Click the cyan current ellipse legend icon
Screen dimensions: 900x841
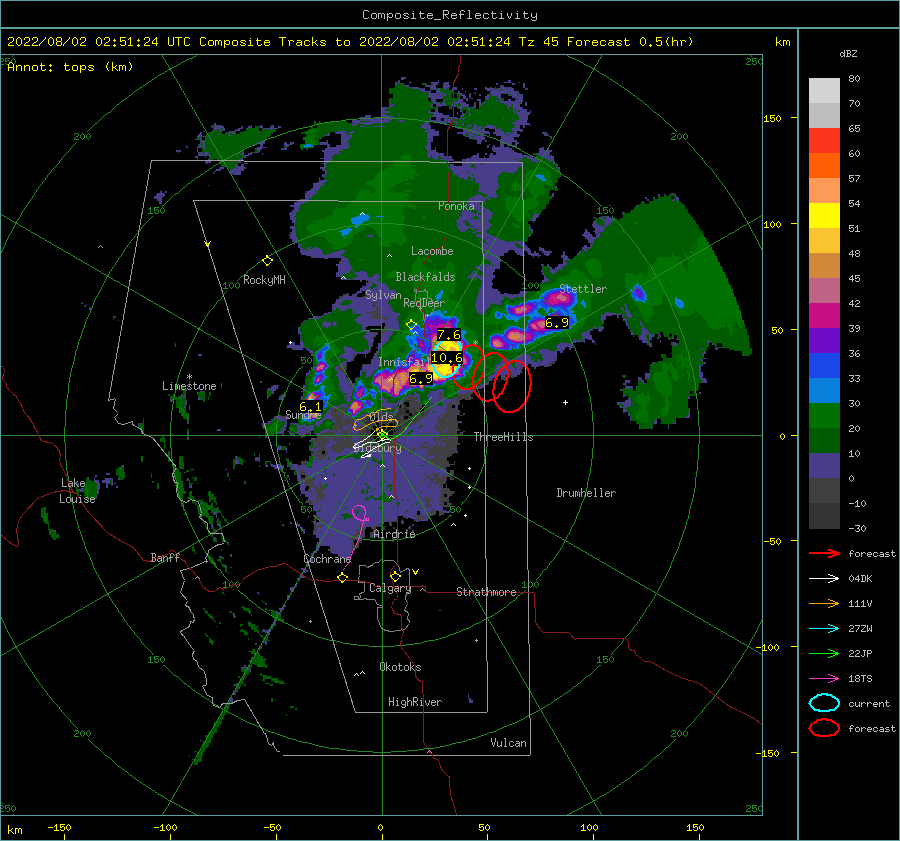tap(824, 703)
